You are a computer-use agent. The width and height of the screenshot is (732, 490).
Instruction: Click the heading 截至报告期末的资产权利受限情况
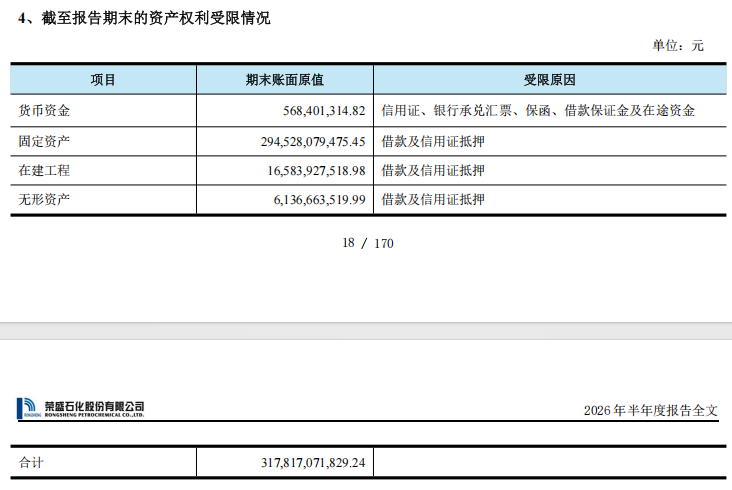(156, 19)
